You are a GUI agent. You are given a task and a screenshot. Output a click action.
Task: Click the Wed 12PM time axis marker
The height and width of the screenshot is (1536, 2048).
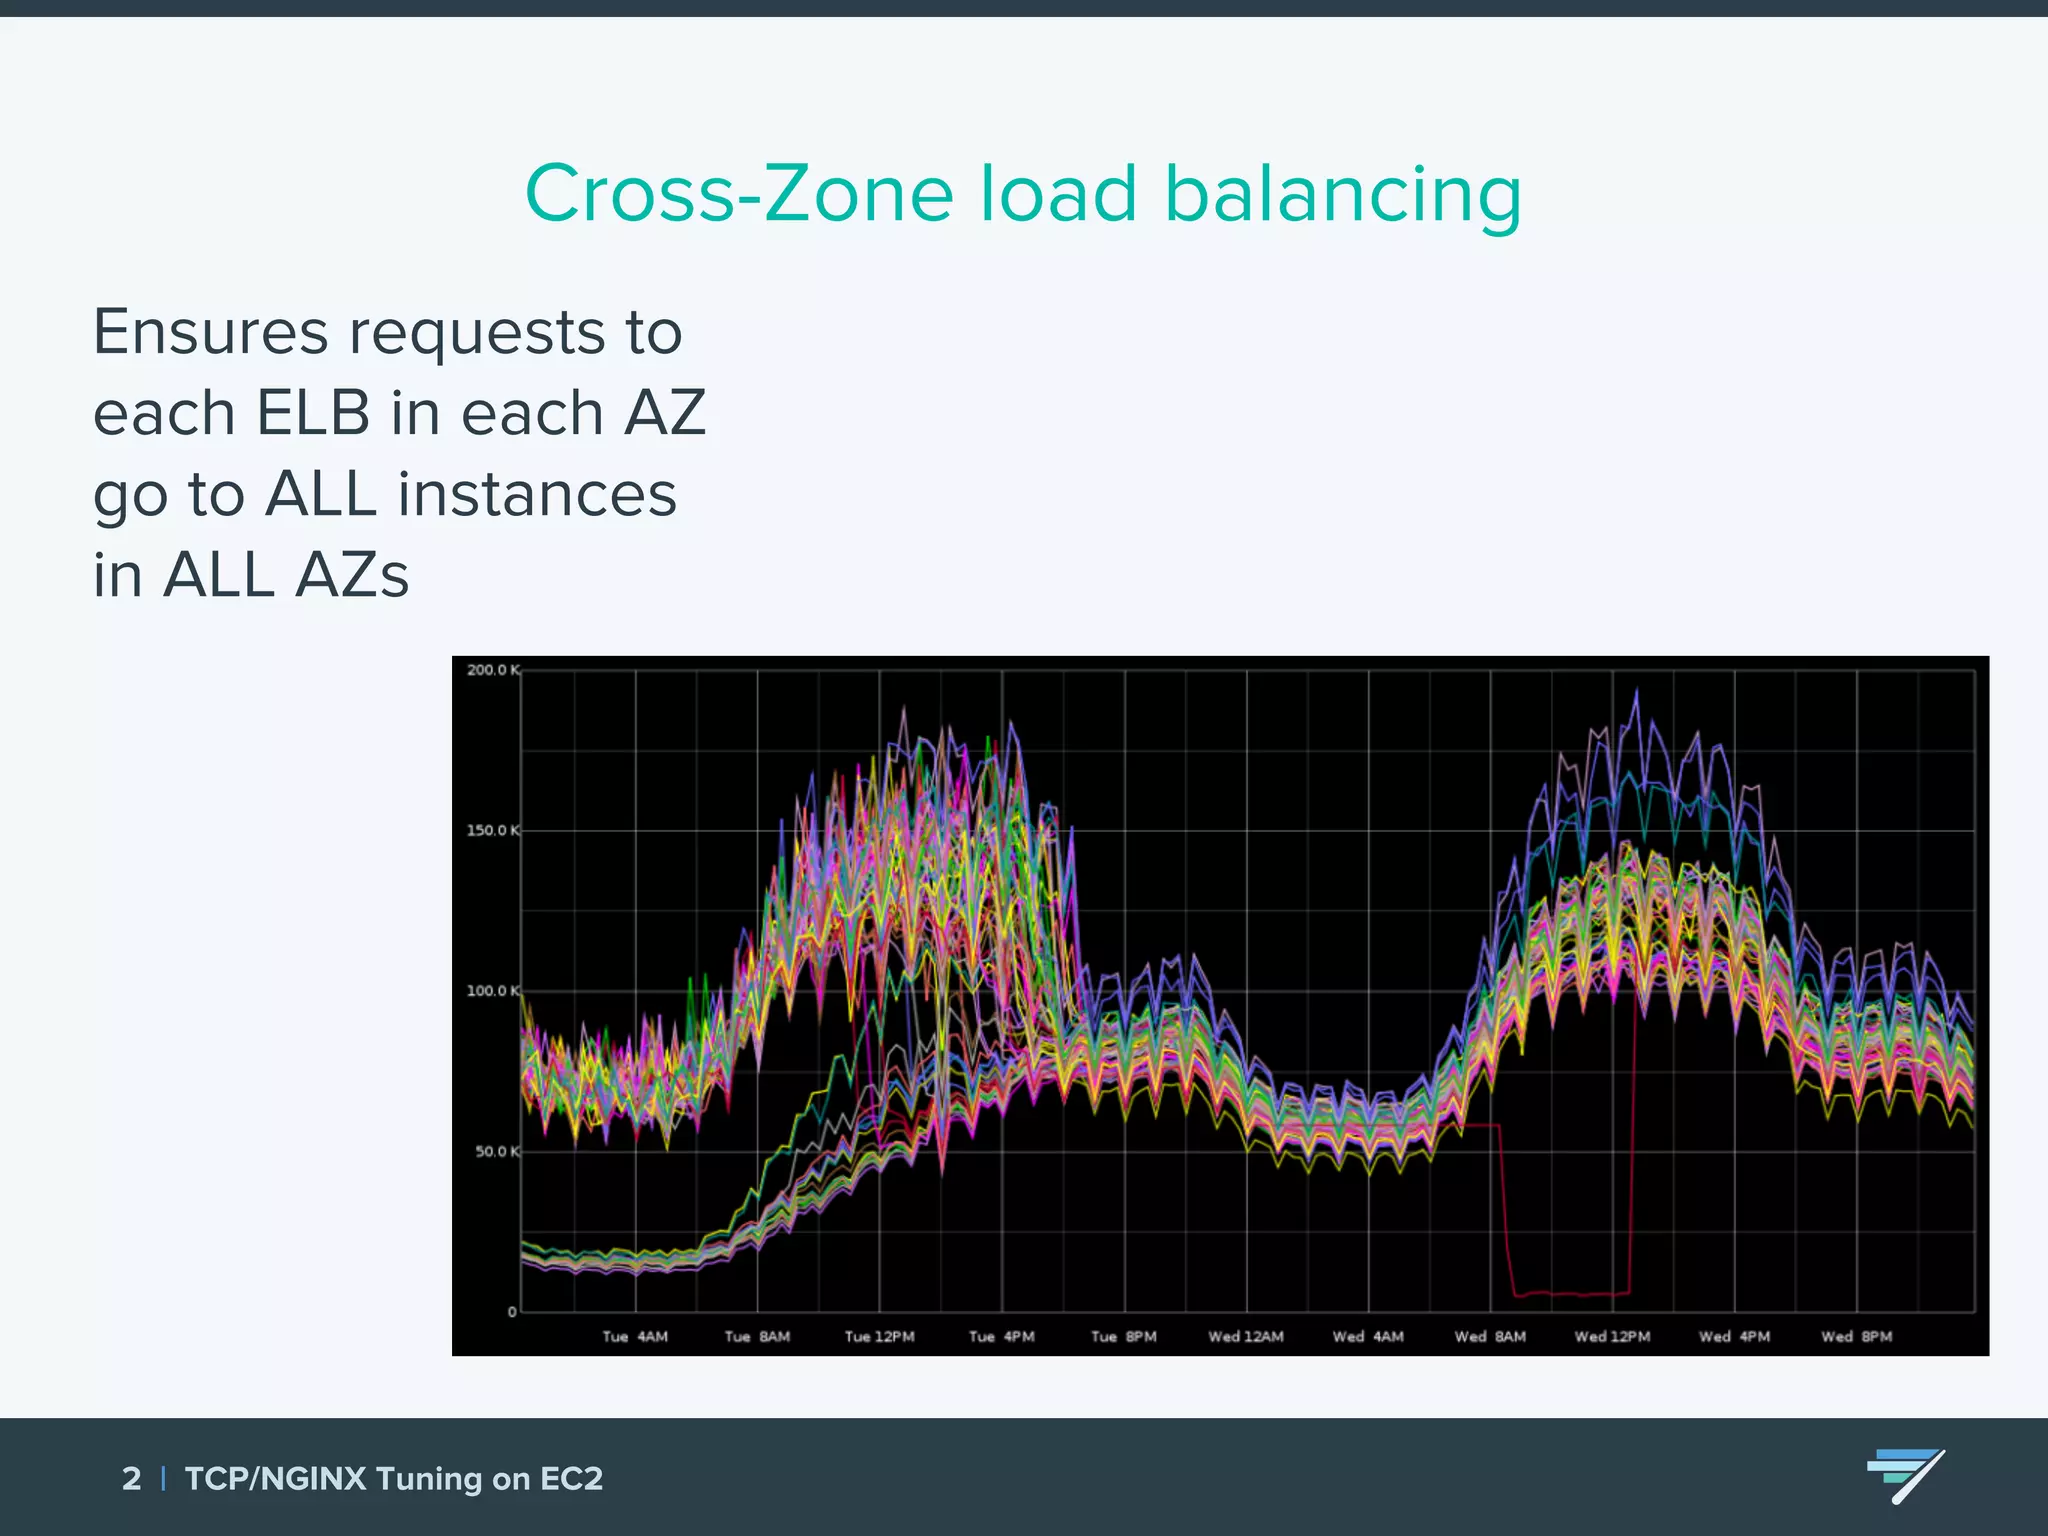[x=1612, y=1336]
